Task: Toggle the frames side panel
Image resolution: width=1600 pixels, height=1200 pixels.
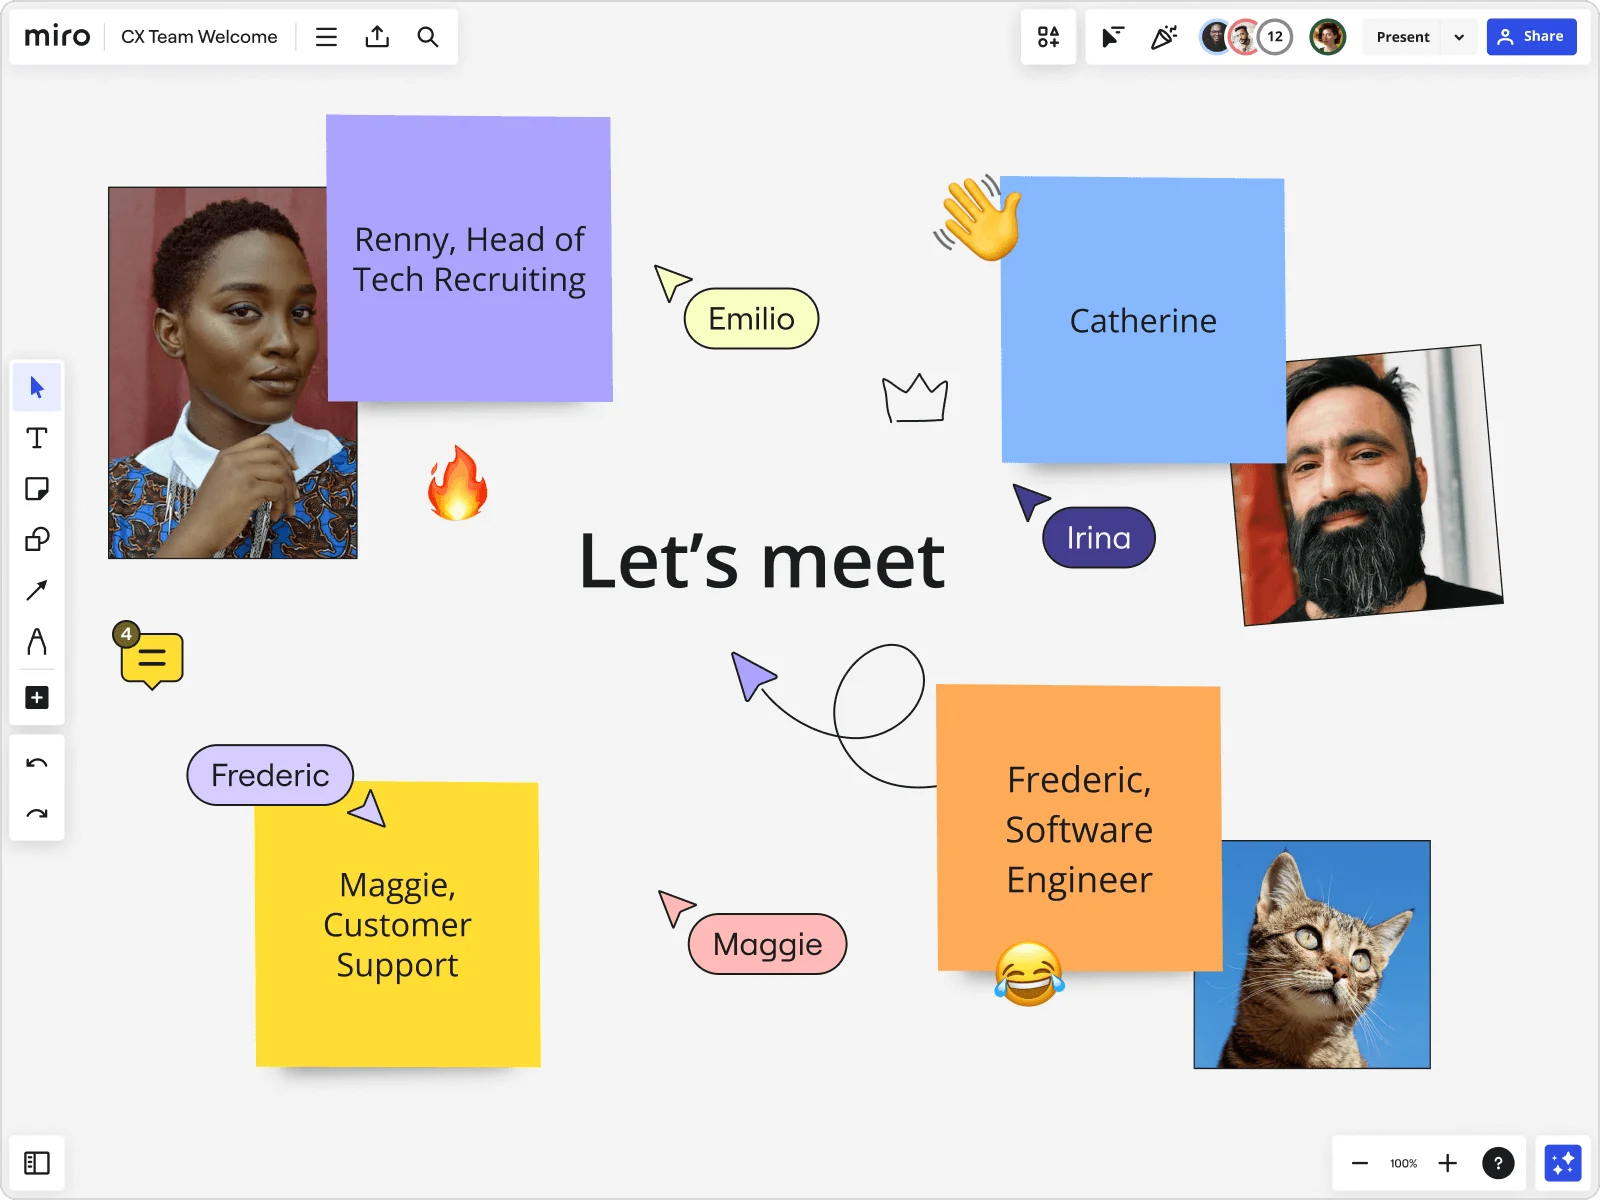Action: [37, 1163]
